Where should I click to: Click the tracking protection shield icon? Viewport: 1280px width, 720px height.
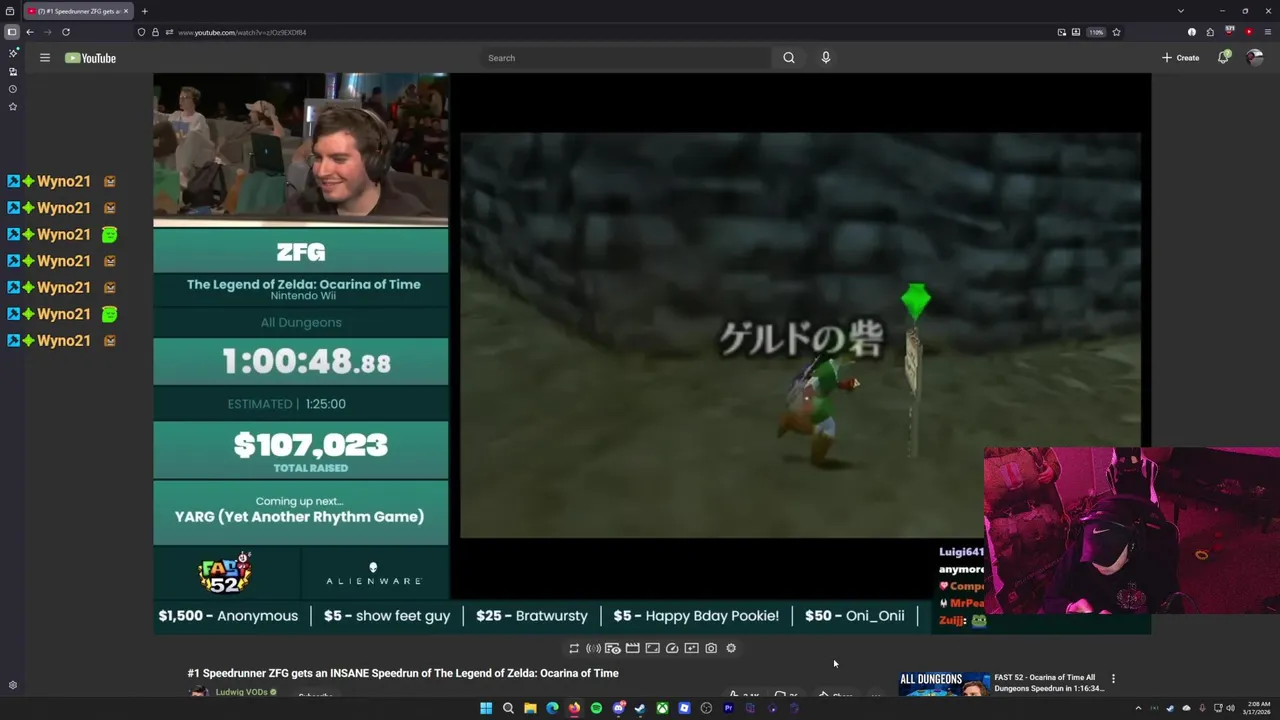click(x=142, y=32)
